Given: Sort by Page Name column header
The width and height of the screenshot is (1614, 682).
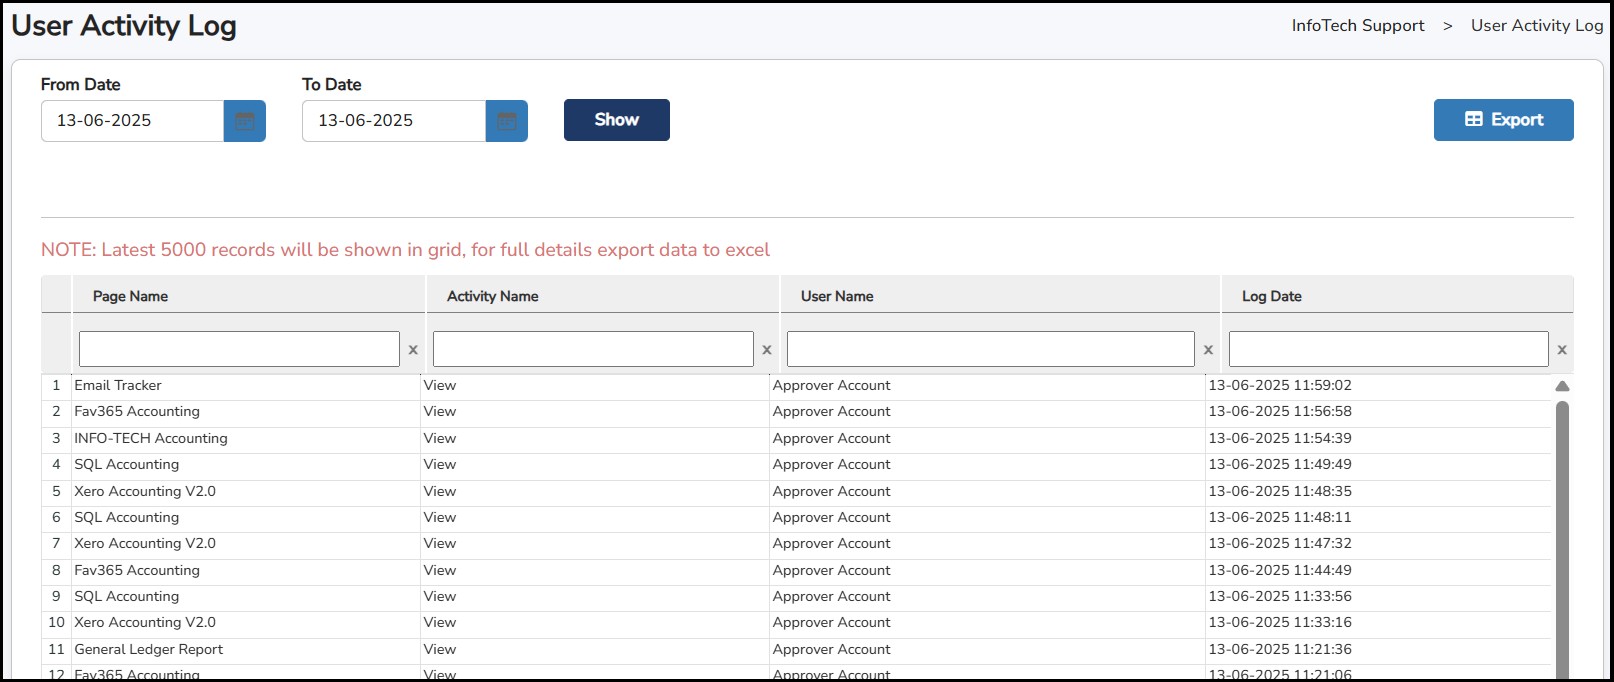Looking at the screenshot, I should [x=130, y=296].
